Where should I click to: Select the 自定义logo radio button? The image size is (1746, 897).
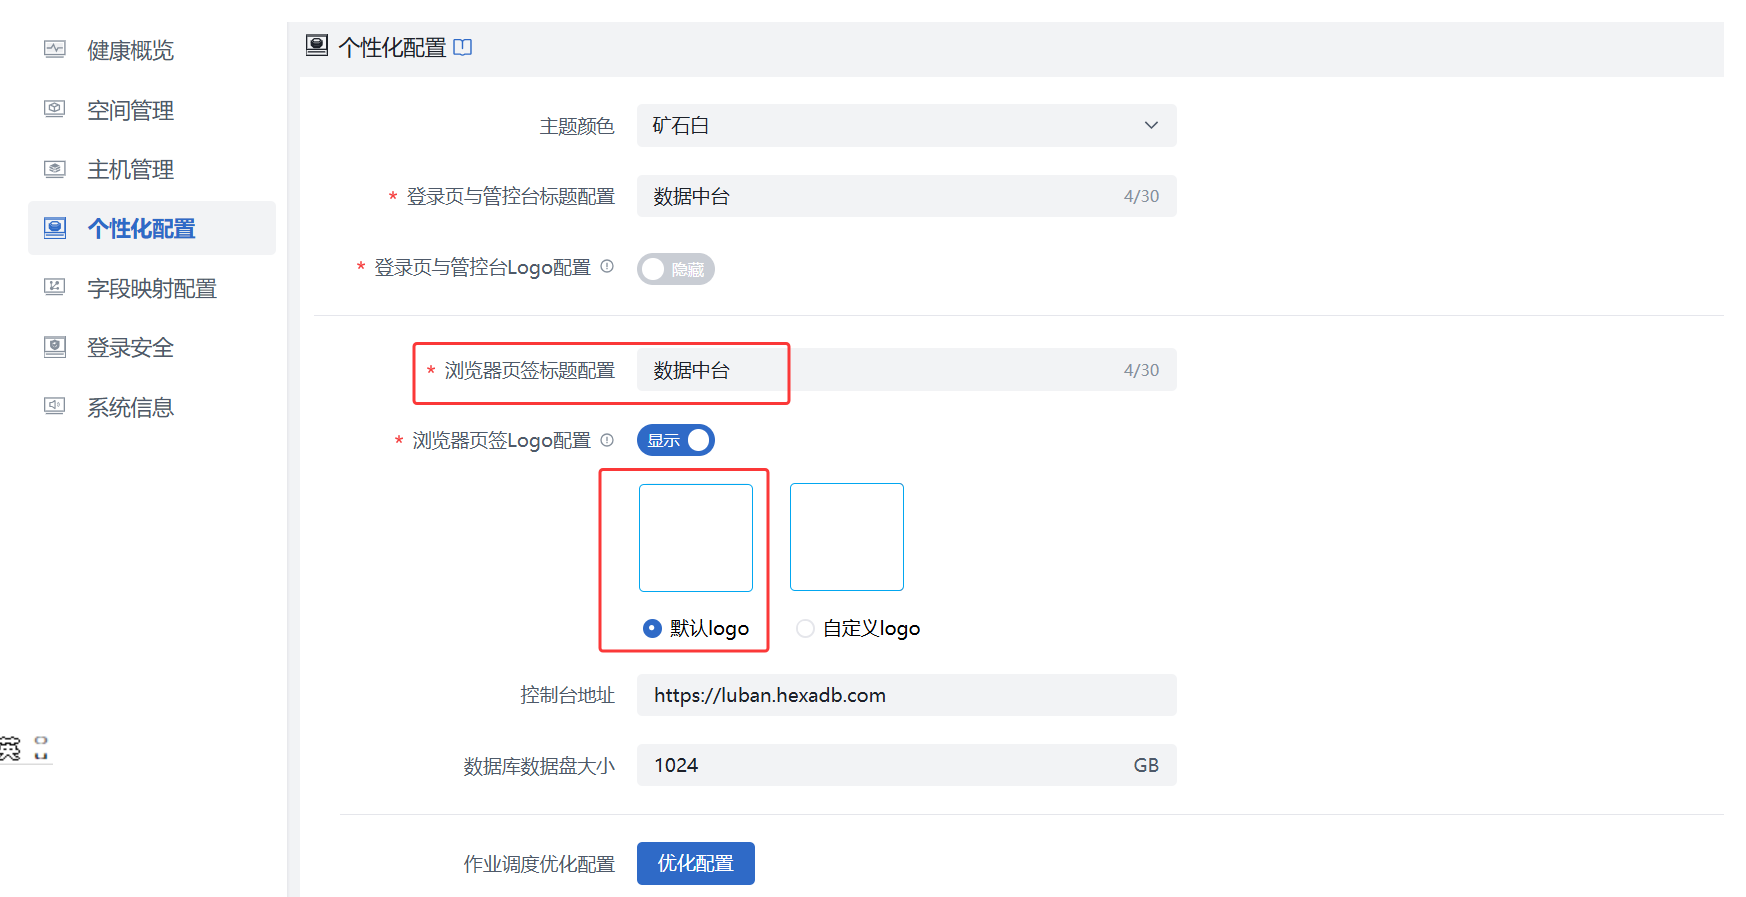point(805,628)
